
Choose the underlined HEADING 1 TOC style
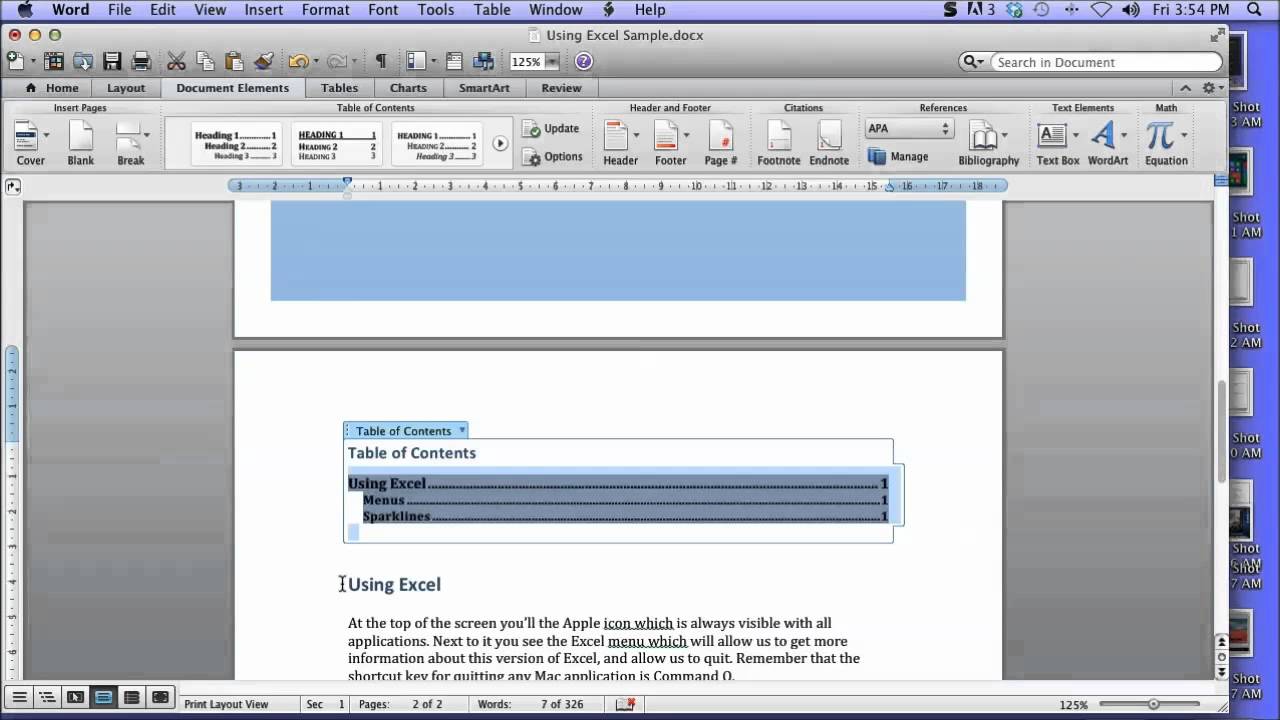pyautogui.click(x=336, y=144)
